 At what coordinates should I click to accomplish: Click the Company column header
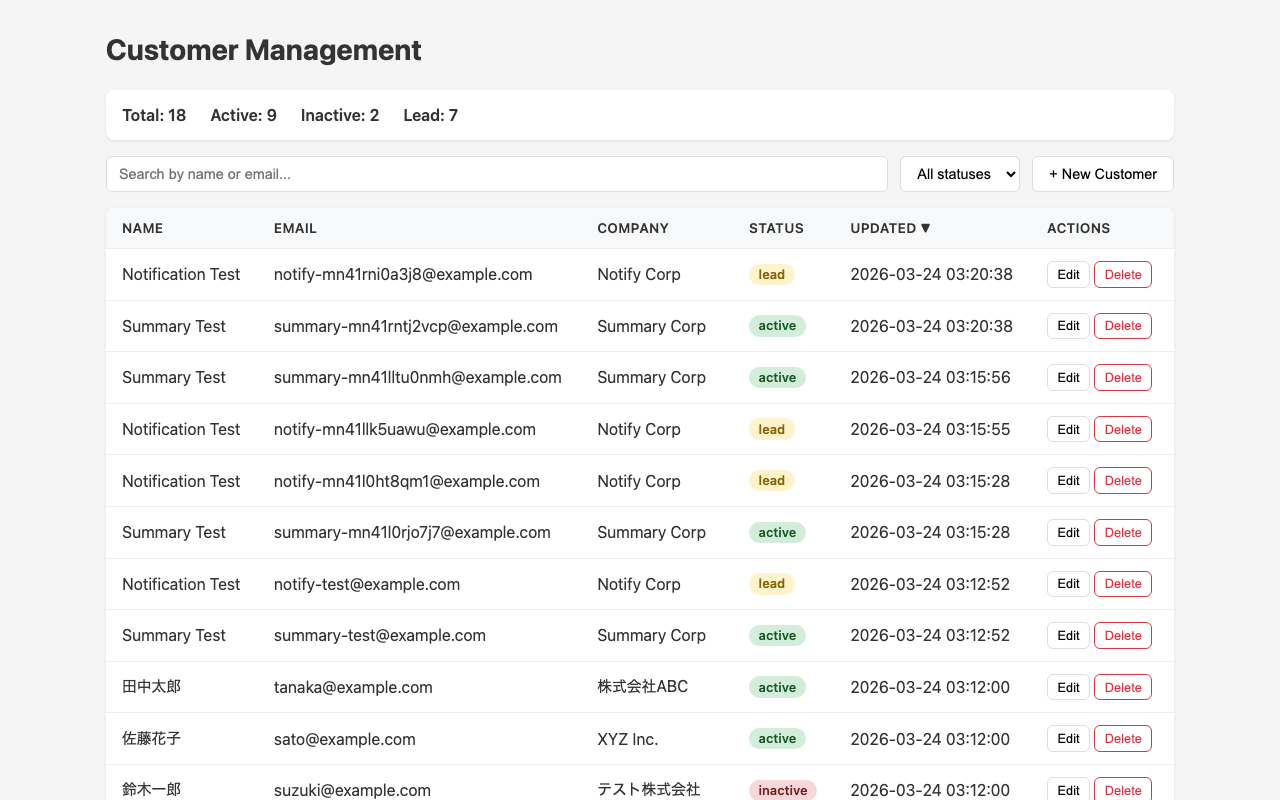(633, 228)
